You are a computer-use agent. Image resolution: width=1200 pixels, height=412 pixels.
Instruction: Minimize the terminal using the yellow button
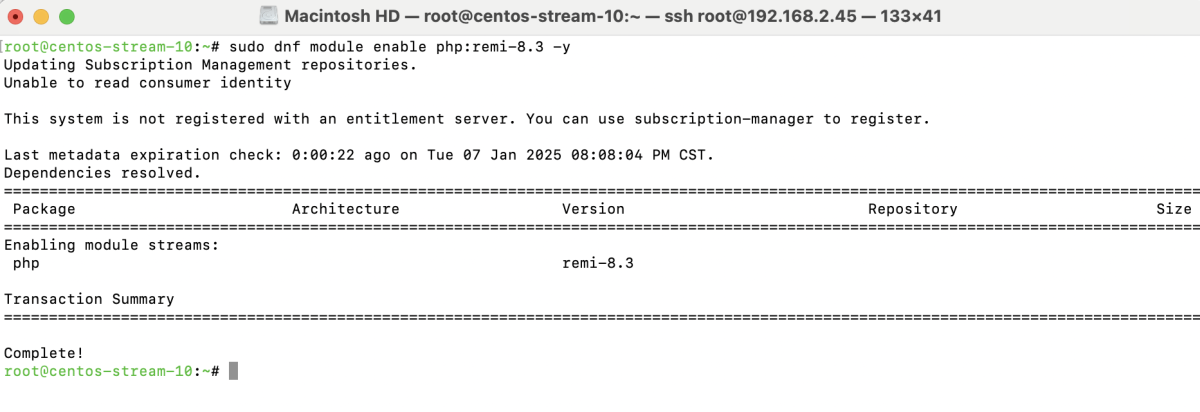[43, 17]
